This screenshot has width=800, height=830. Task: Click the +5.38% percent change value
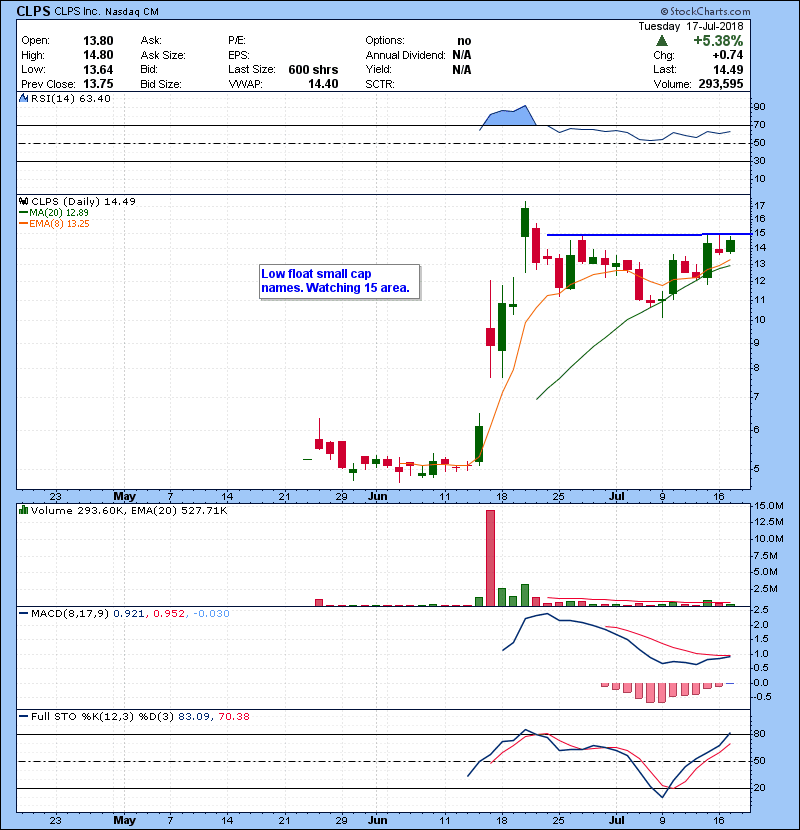[x=718, y=41]
